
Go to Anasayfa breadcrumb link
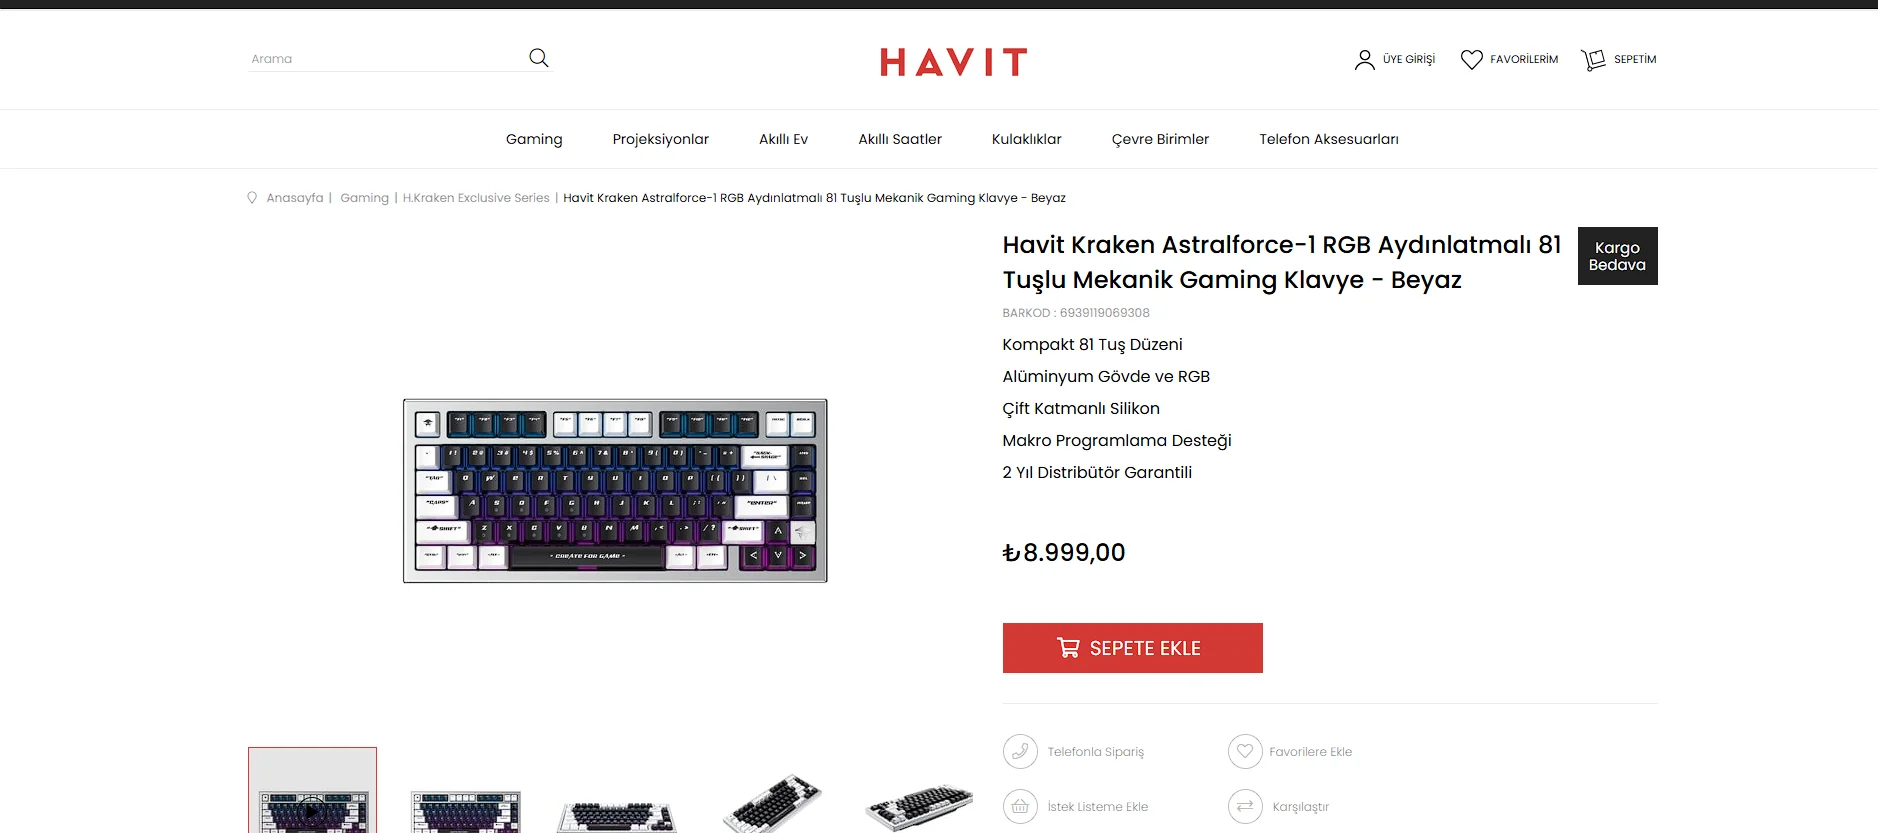[x=295, y=198]
